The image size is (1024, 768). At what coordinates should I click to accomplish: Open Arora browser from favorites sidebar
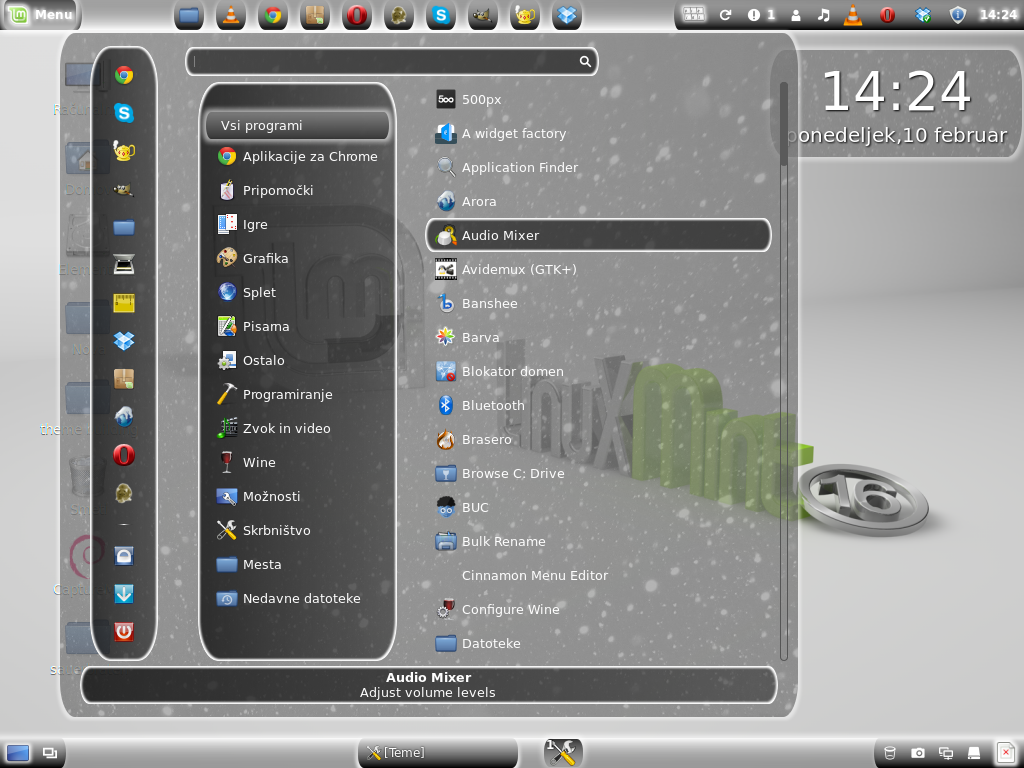point(124,416)
